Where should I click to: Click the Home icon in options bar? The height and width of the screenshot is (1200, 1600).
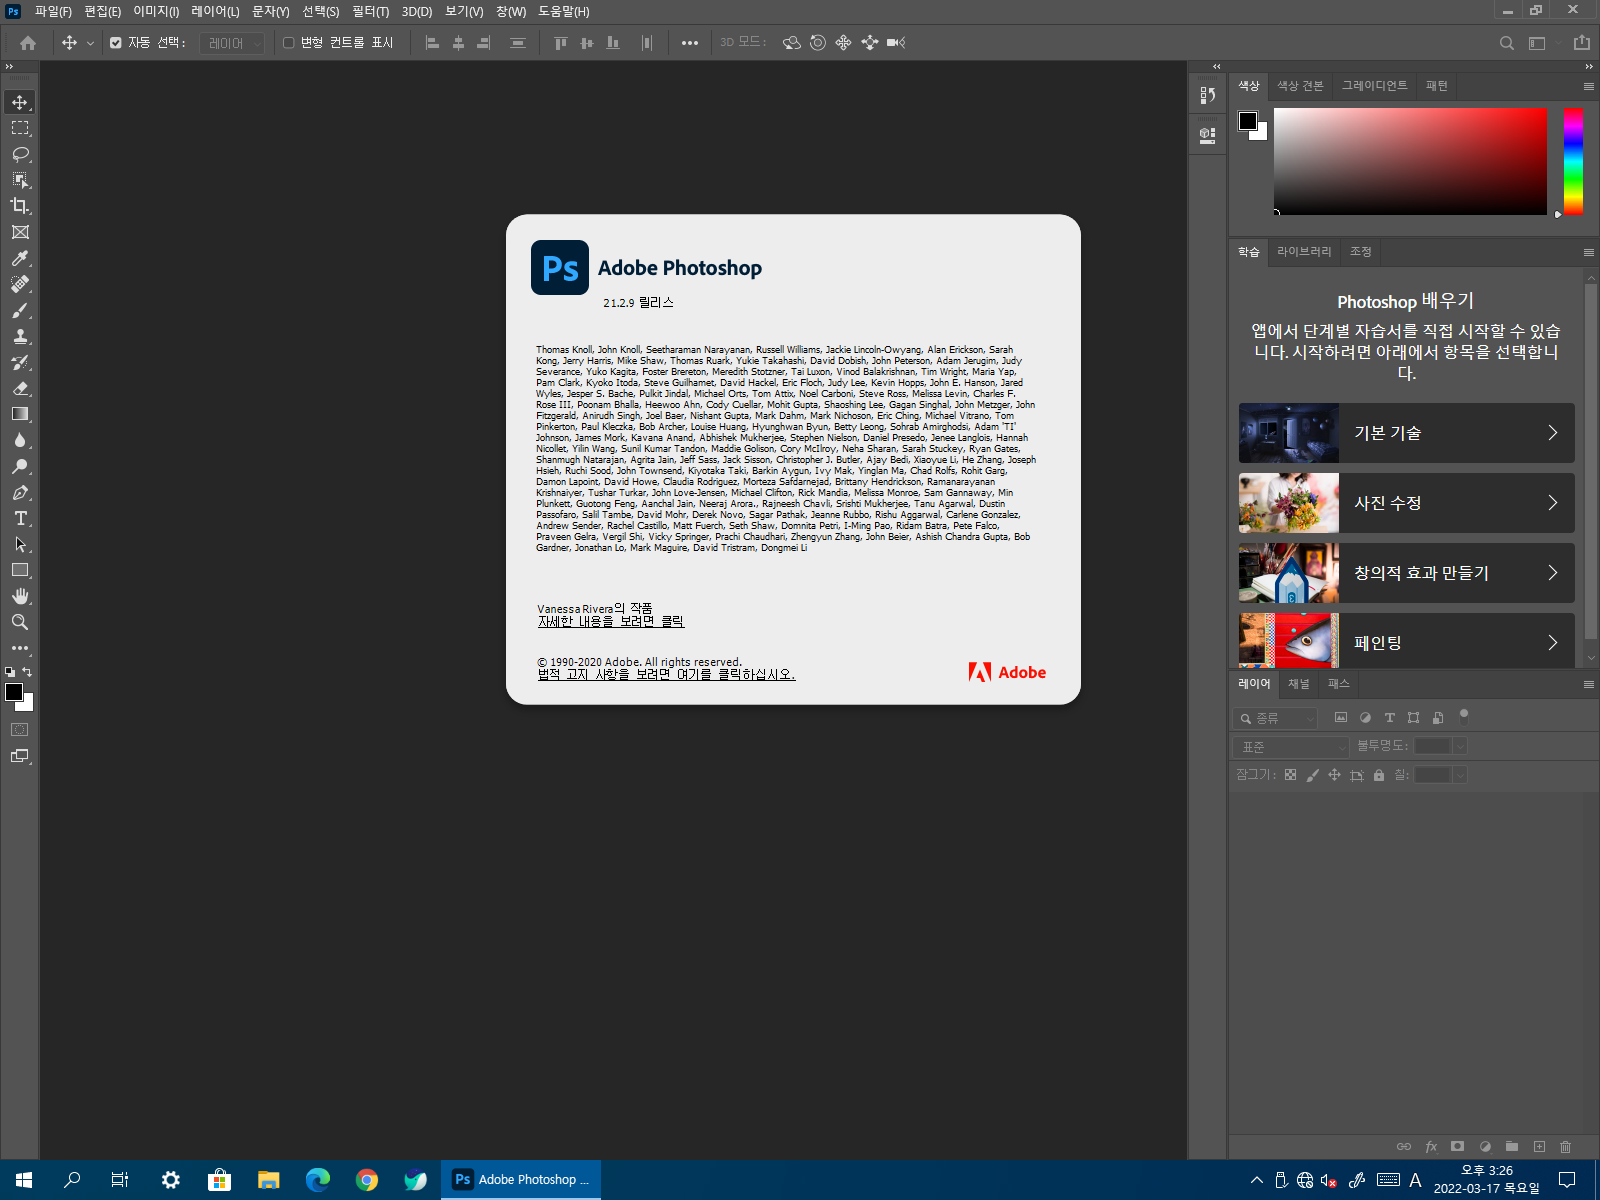coord(28,43)
